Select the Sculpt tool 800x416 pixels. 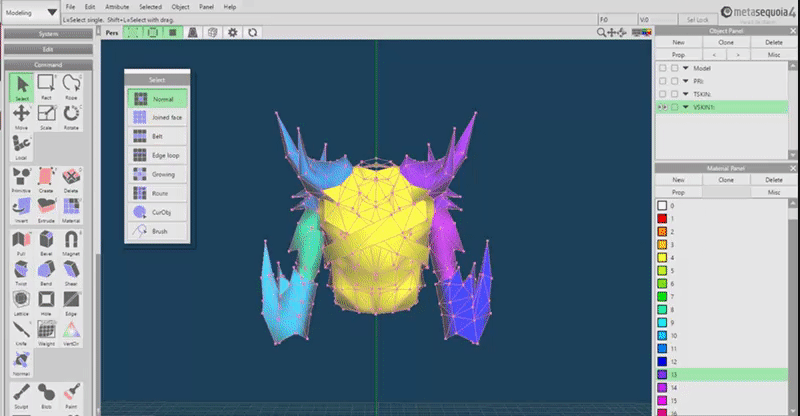click(x=21, y=396)
